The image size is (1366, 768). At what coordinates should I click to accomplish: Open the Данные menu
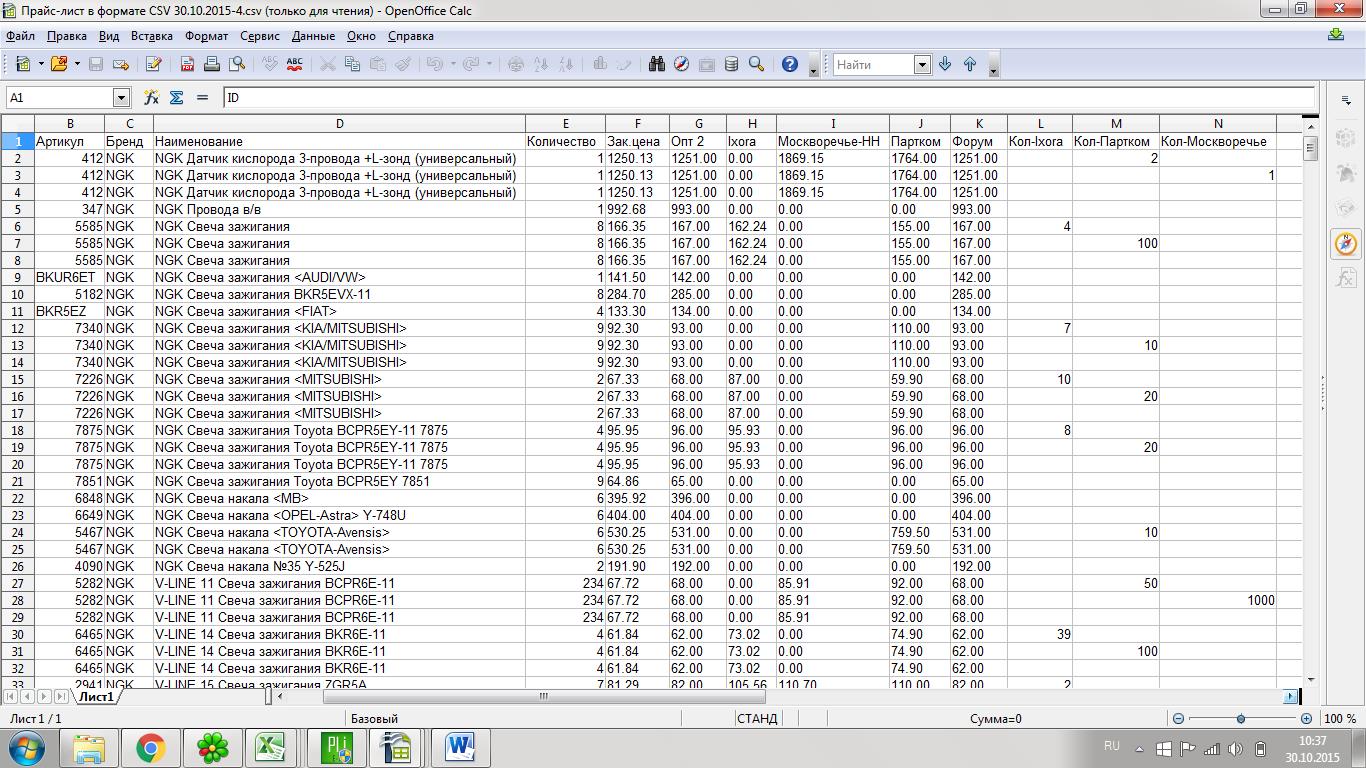pos(313,35)
